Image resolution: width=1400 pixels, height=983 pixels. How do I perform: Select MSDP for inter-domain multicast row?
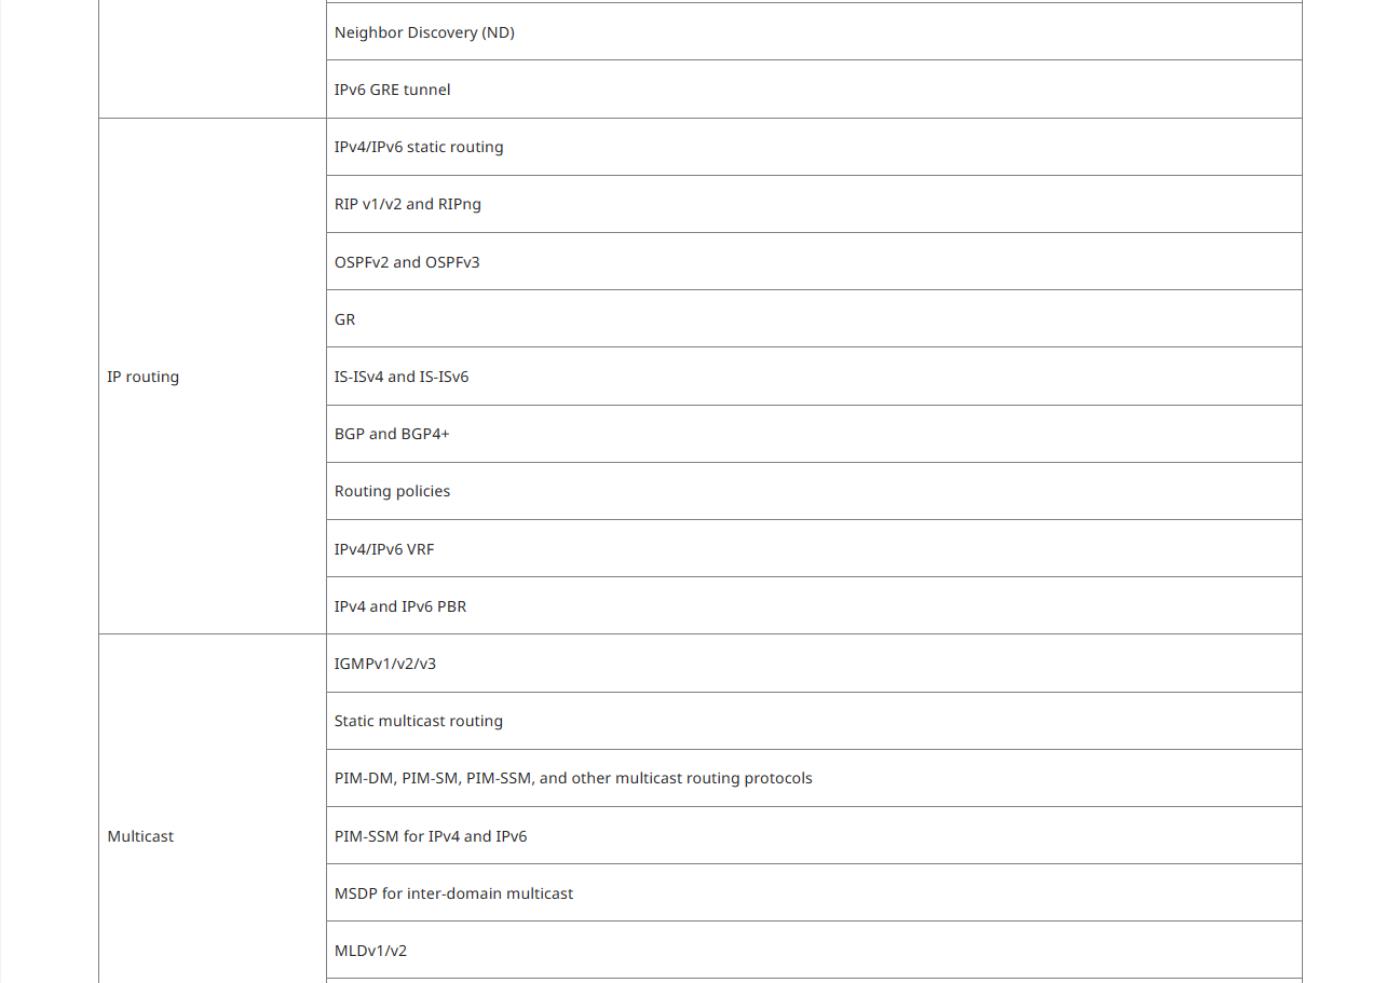coord(814,893)
